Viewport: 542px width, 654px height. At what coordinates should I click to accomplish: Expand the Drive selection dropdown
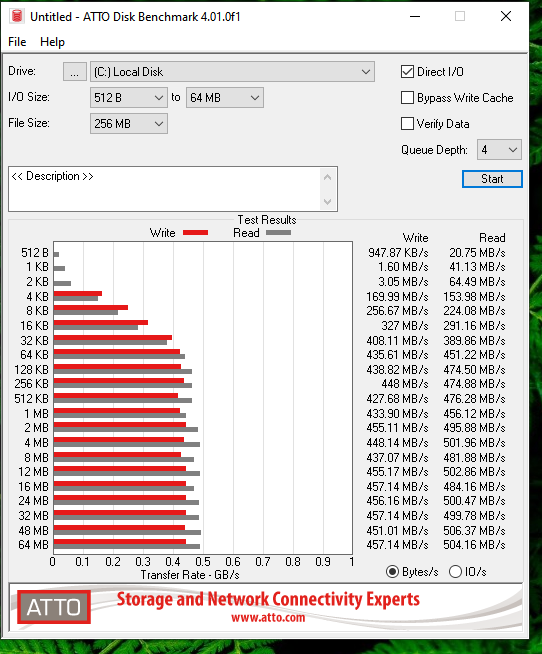(x=232, y=72)
